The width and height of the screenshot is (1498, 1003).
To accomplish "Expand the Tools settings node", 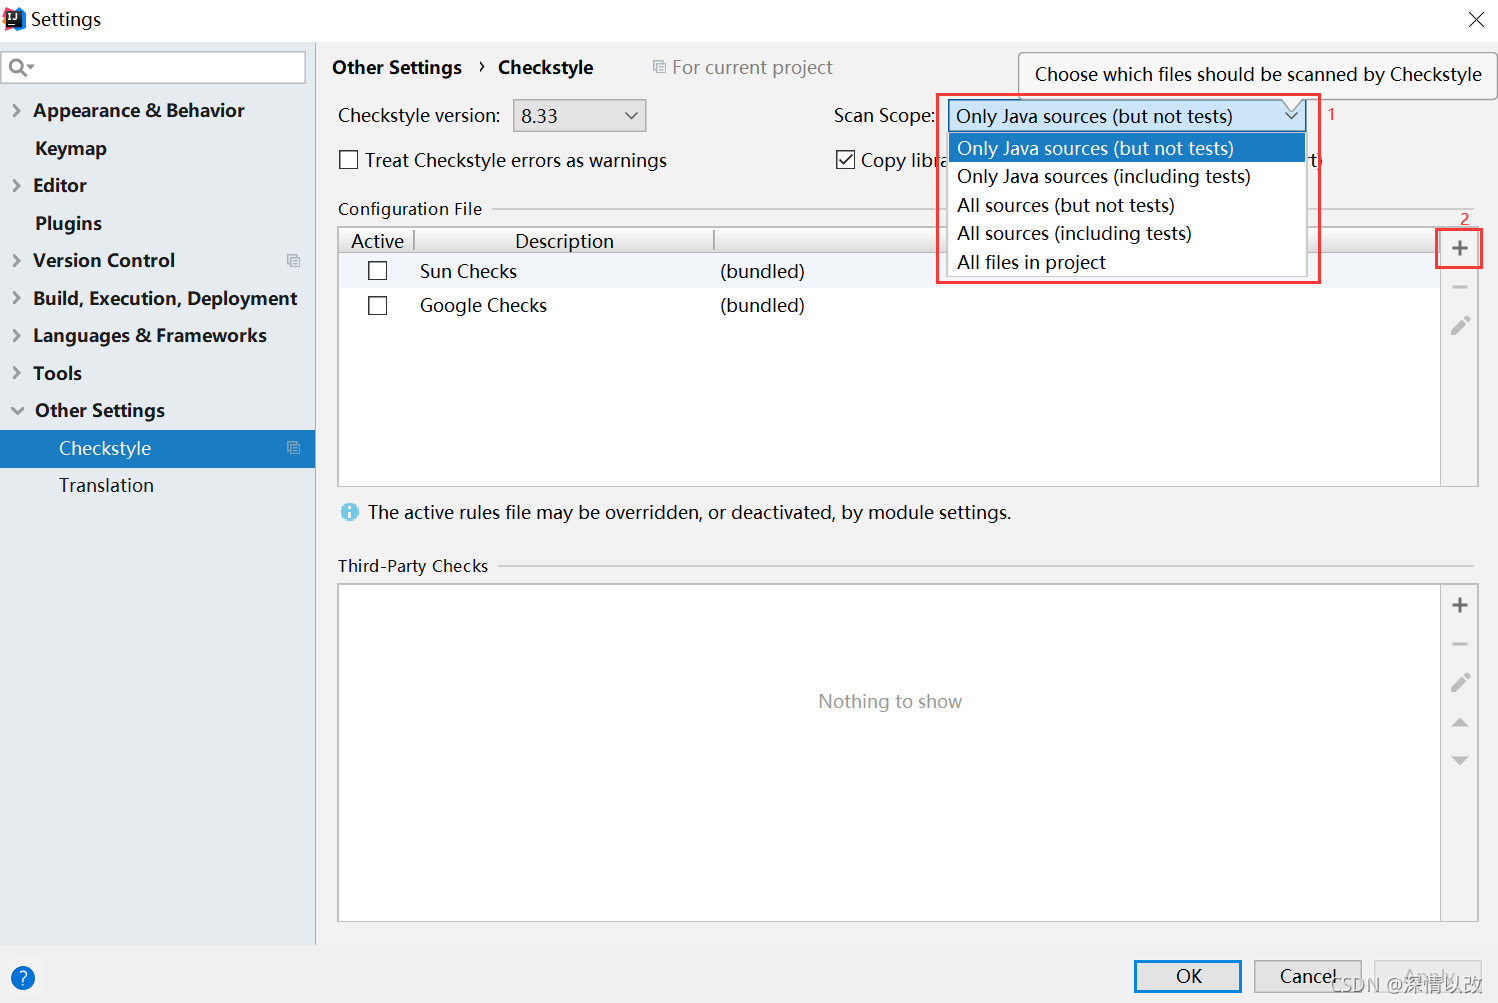I will (16, 373).
